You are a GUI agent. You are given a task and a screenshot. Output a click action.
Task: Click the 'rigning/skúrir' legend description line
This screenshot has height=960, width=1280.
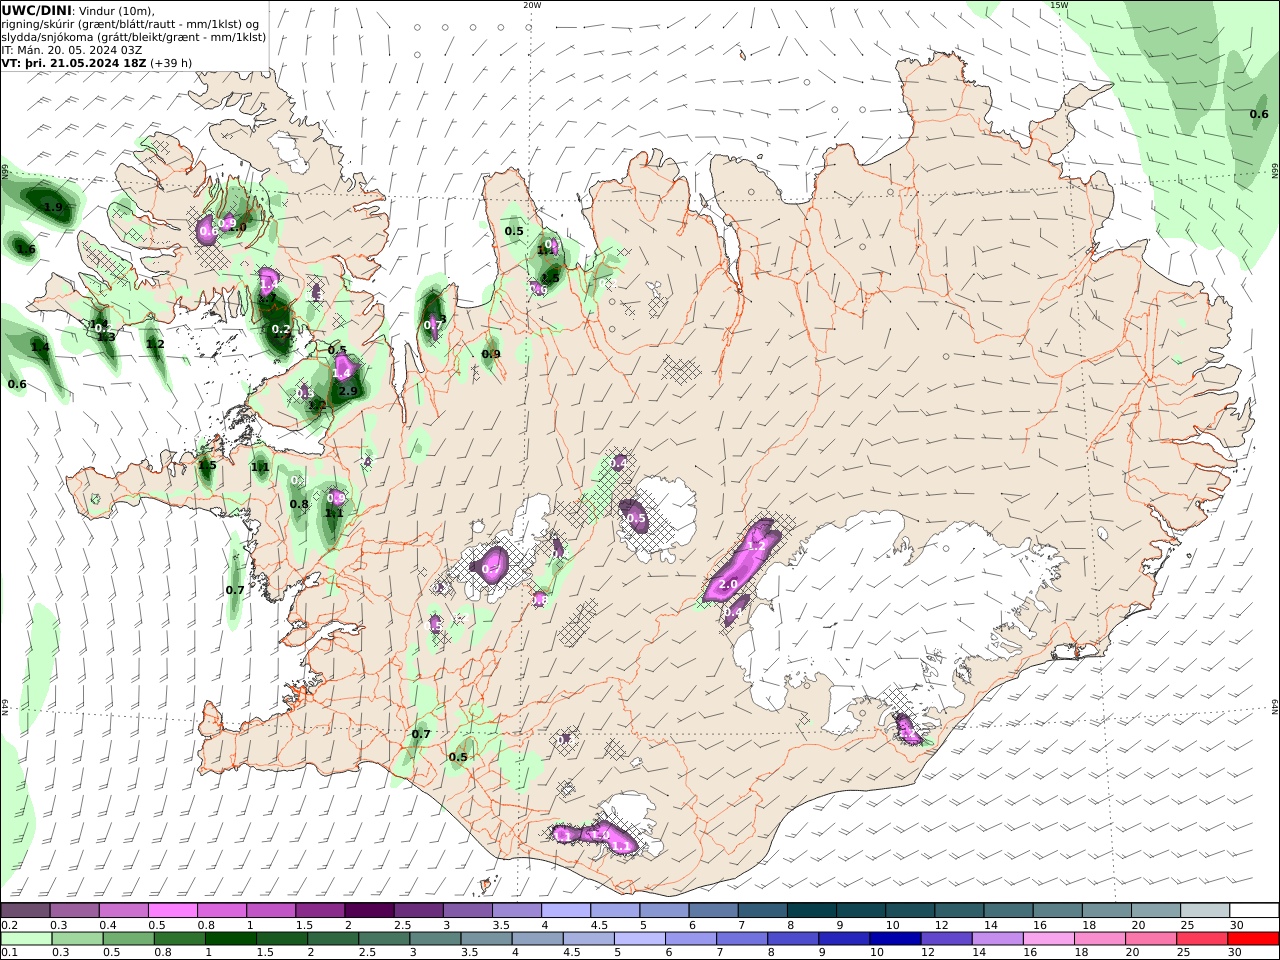tap(131, 24)
